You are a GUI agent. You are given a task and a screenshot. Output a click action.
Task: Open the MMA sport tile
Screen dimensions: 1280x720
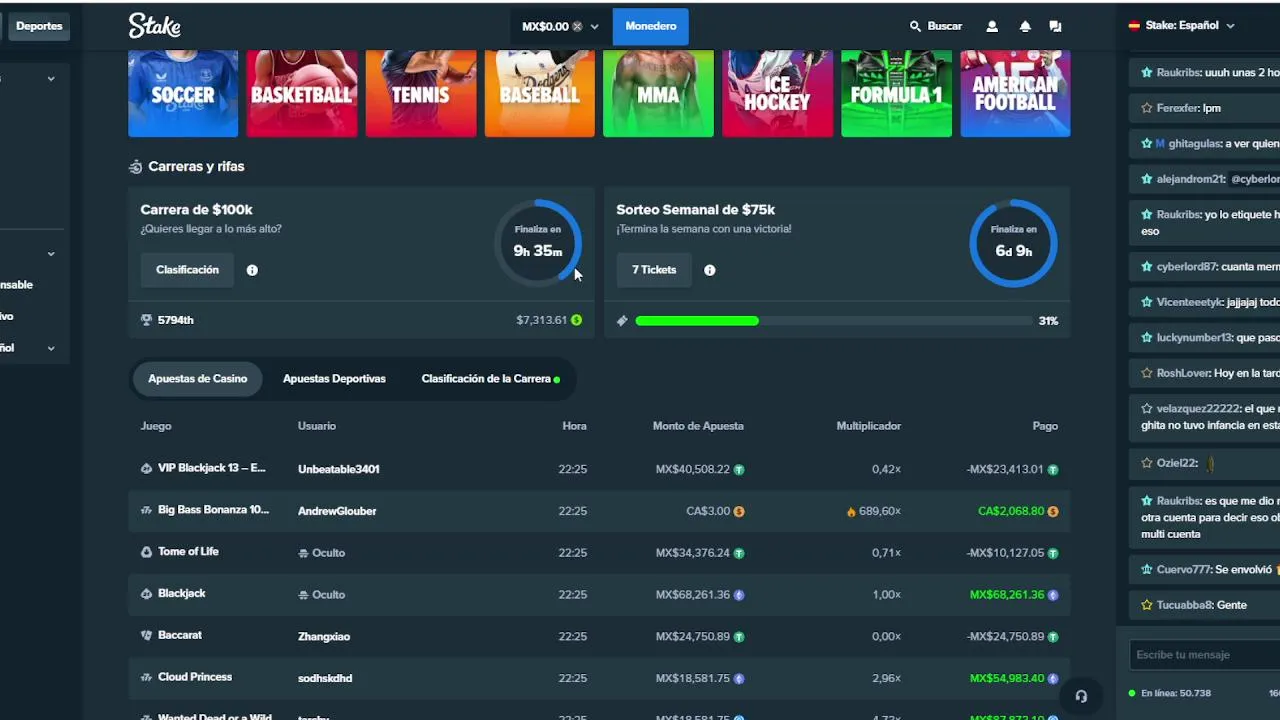point(658,93)
